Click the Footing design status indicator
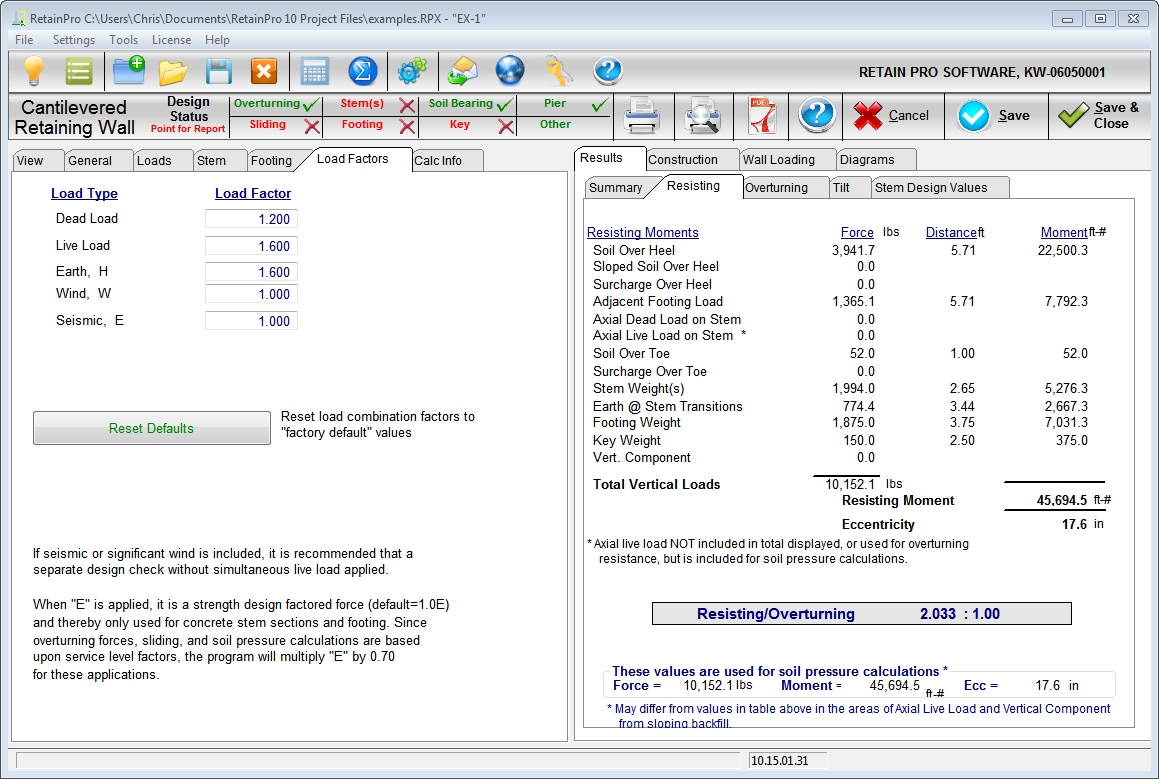 pyautogui.click(x=370, y=126)
